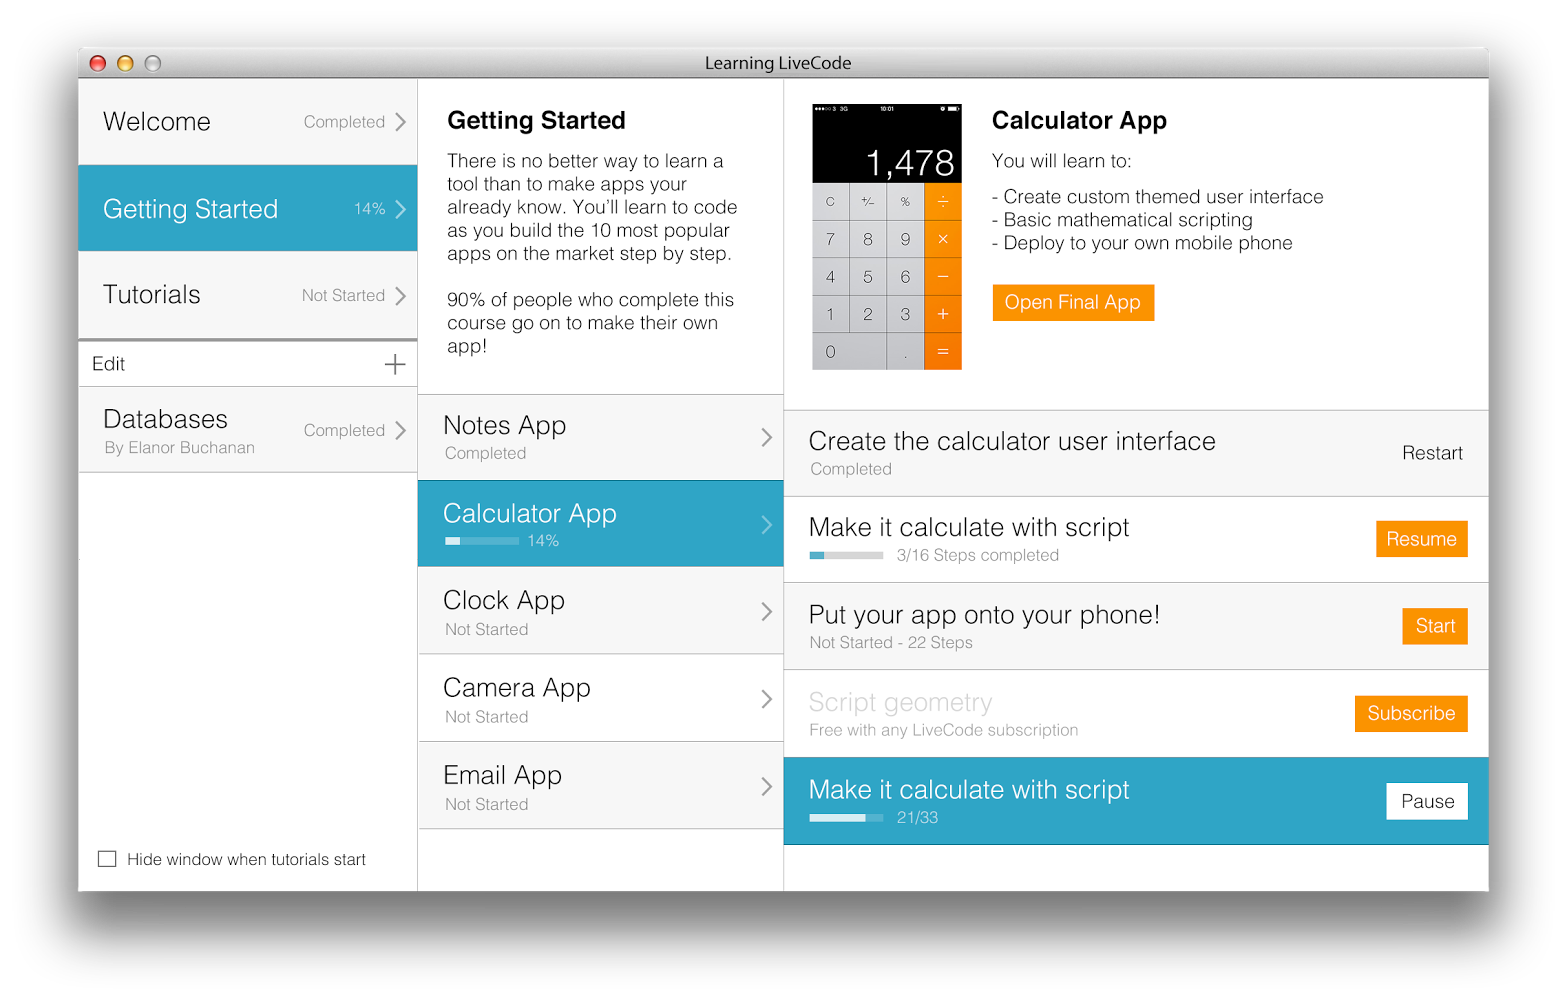Expand the Calculator App lesson chevron
1567x1000 pixels.
tap(766, 525)
